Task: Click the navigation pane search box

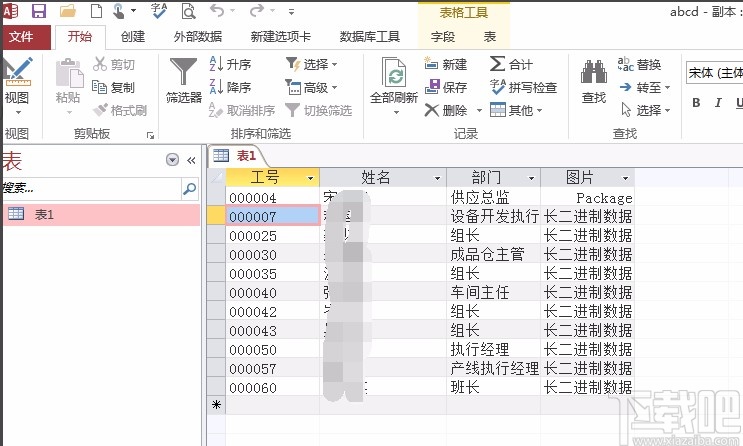Action: point(91,188)
